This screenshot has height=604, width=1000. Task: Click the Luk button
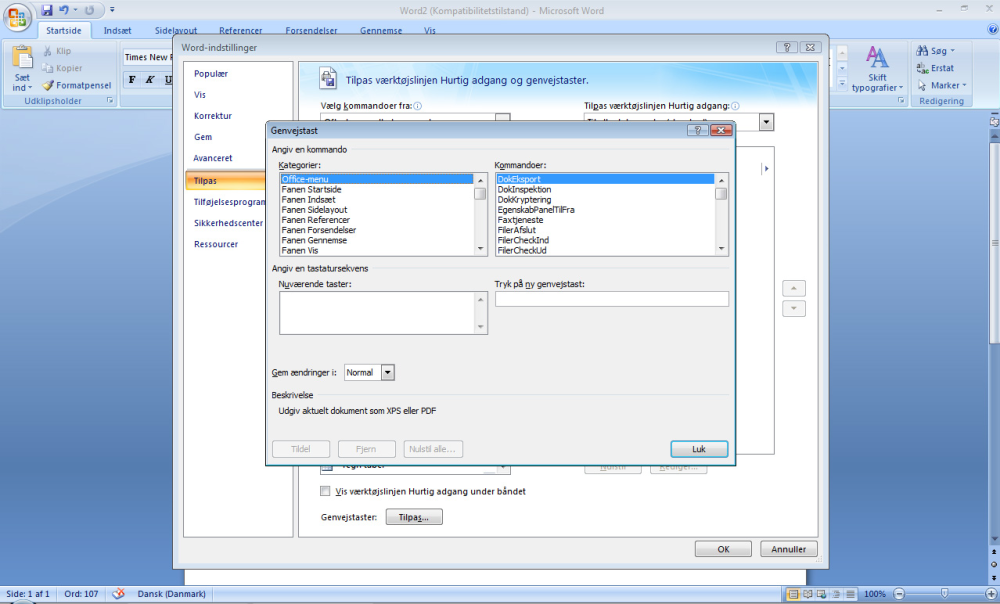tap(699, 449)
